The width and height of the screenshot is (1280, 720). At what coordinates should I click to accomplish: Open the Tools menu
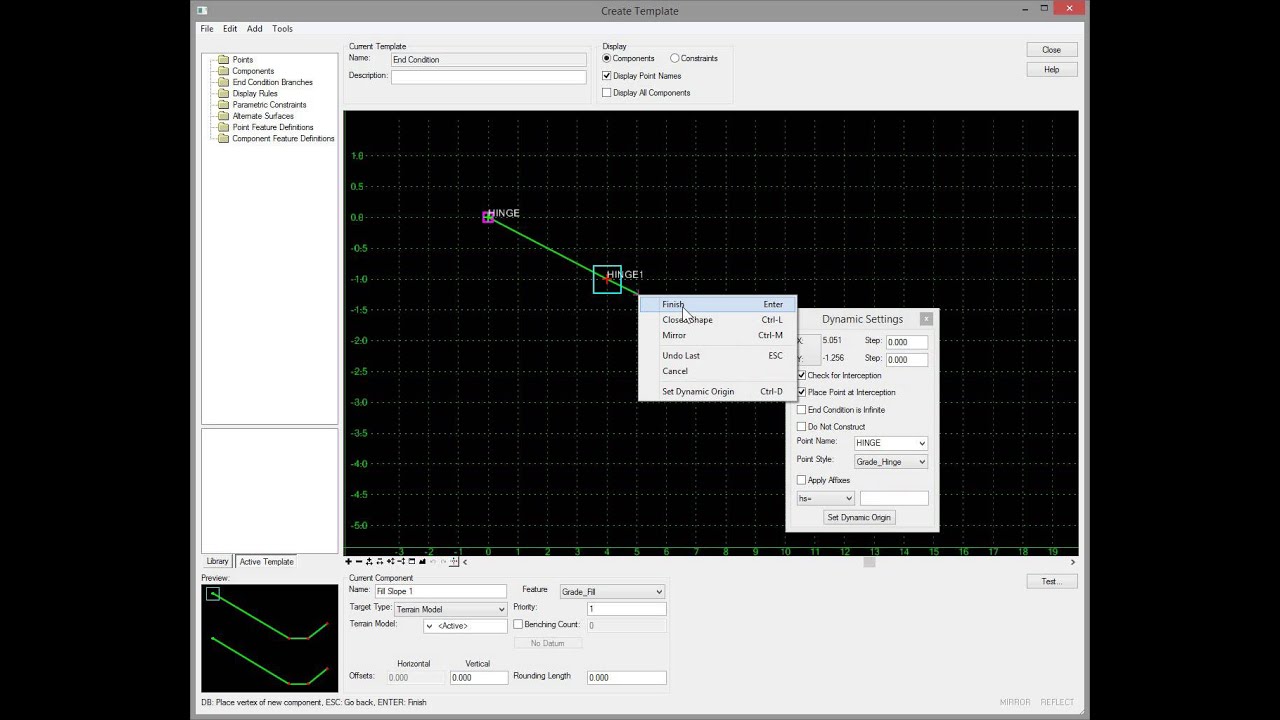point(283,29)
